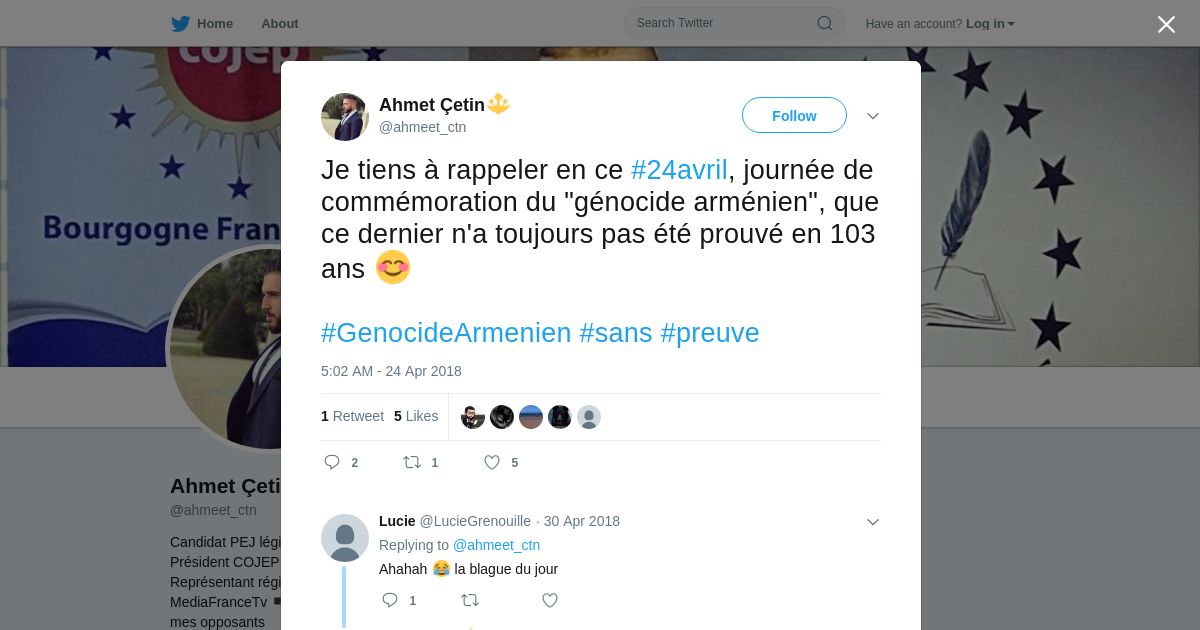Open the #24avril hashtag link
The height and width of the screenshot is (630, 1200).
pyautogui.click(x=679, y=170)
